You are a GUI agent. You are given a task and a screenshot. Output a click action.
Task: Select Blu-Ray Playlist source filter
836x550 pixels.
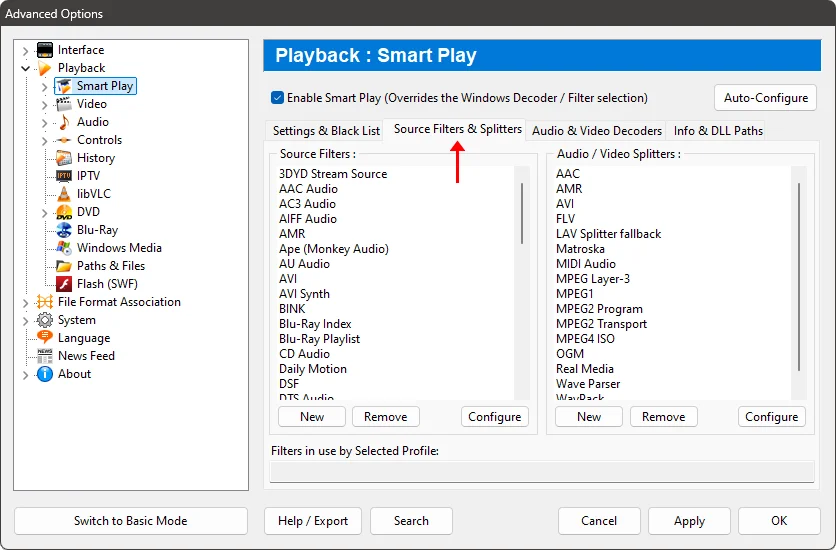pos(319,339)
